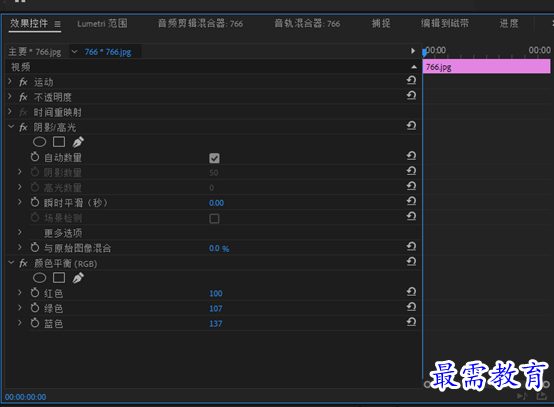
Task: Click the 与原始图像混合 value 0.0 %
Action: (219, 248)
